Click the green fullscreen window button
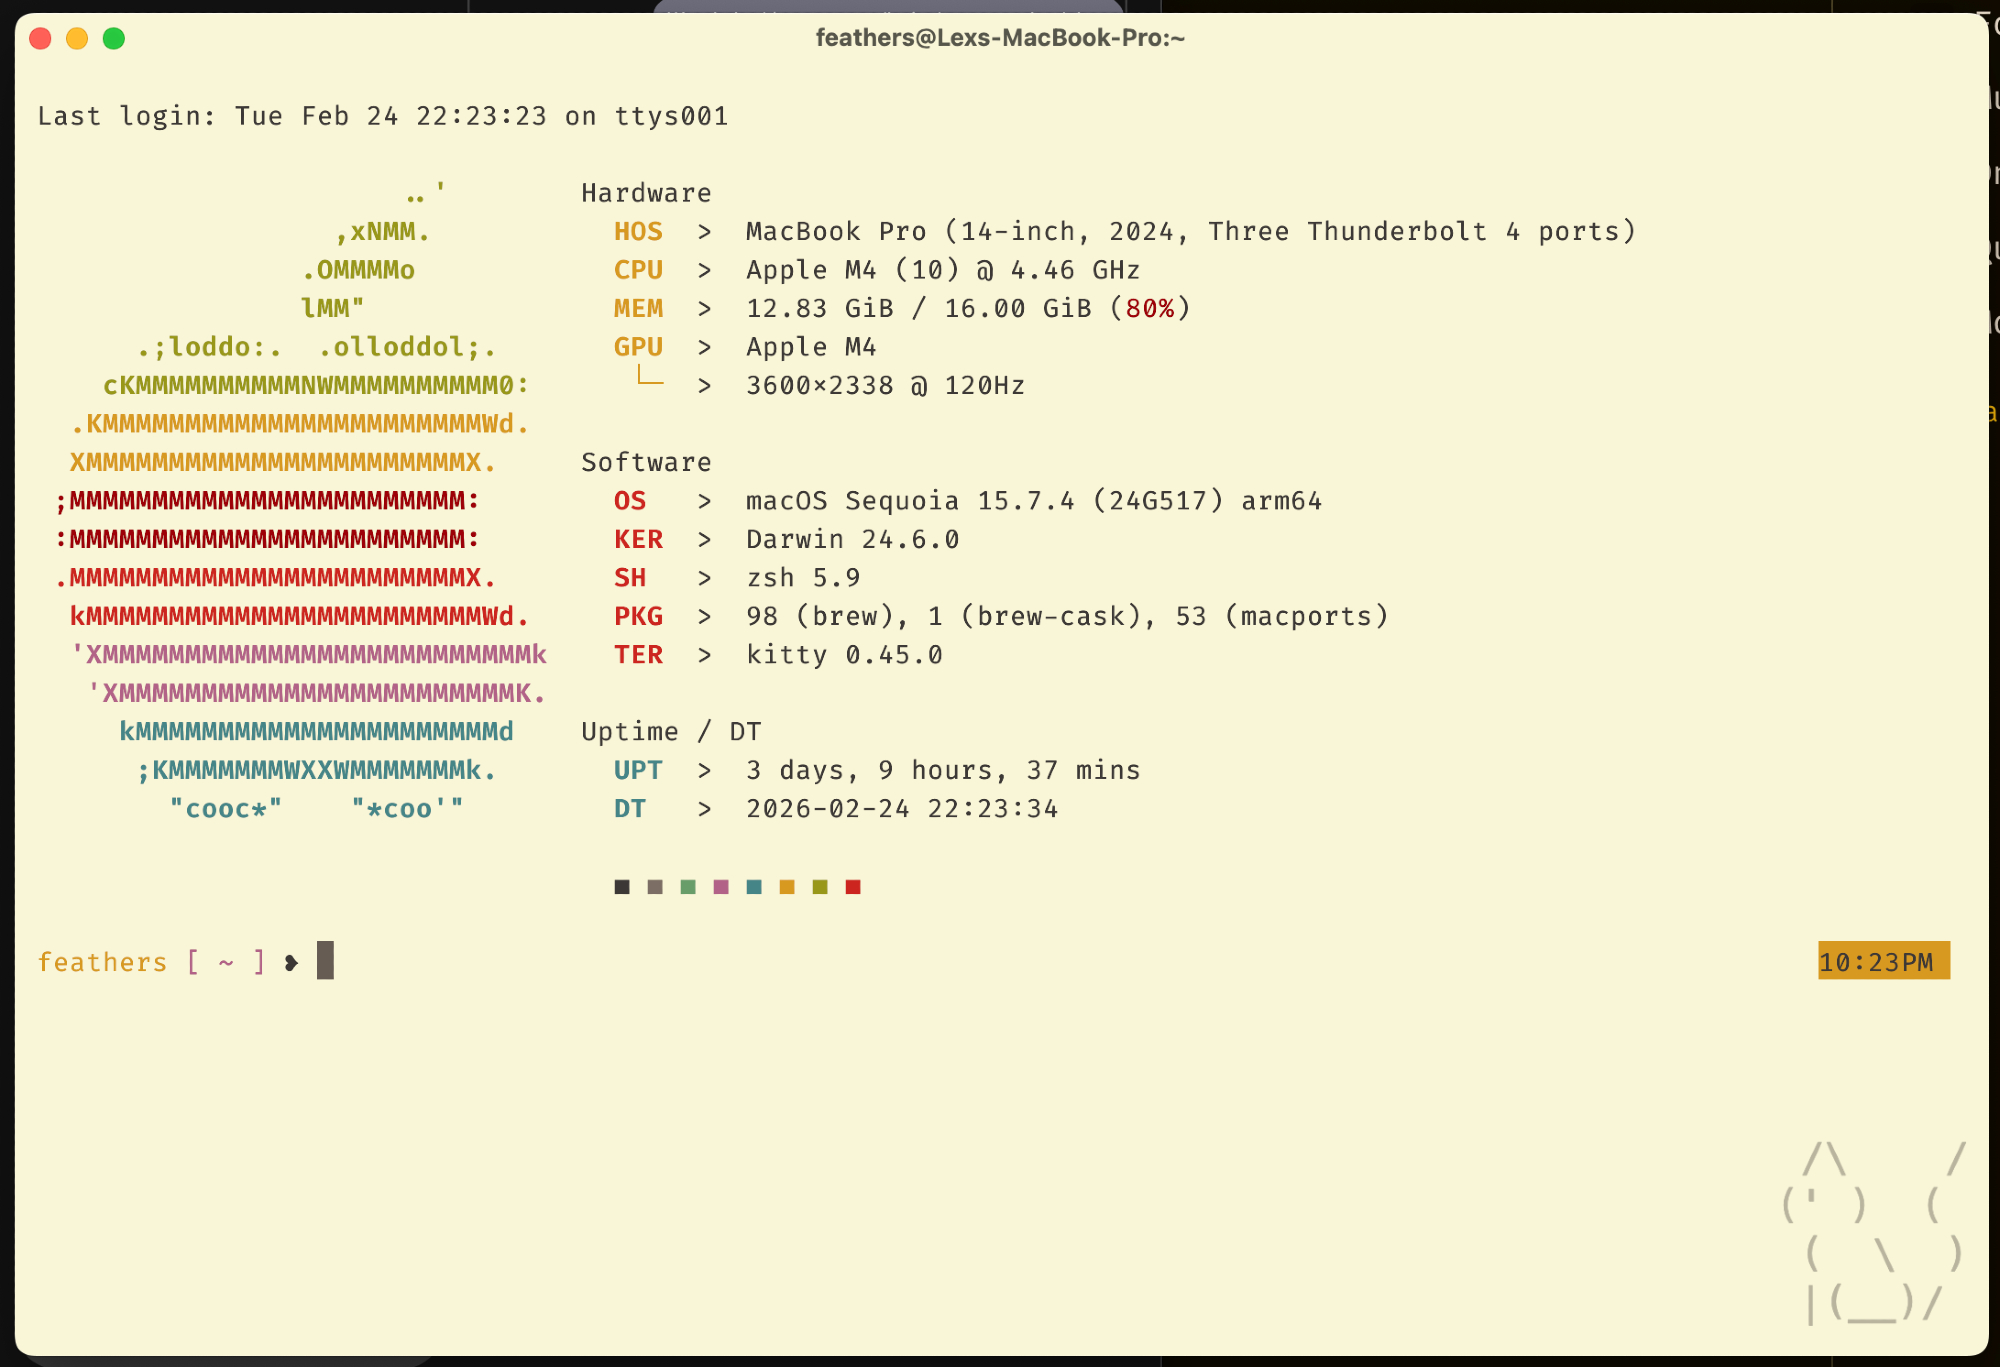2000x1367 pixels. (114, 39)
